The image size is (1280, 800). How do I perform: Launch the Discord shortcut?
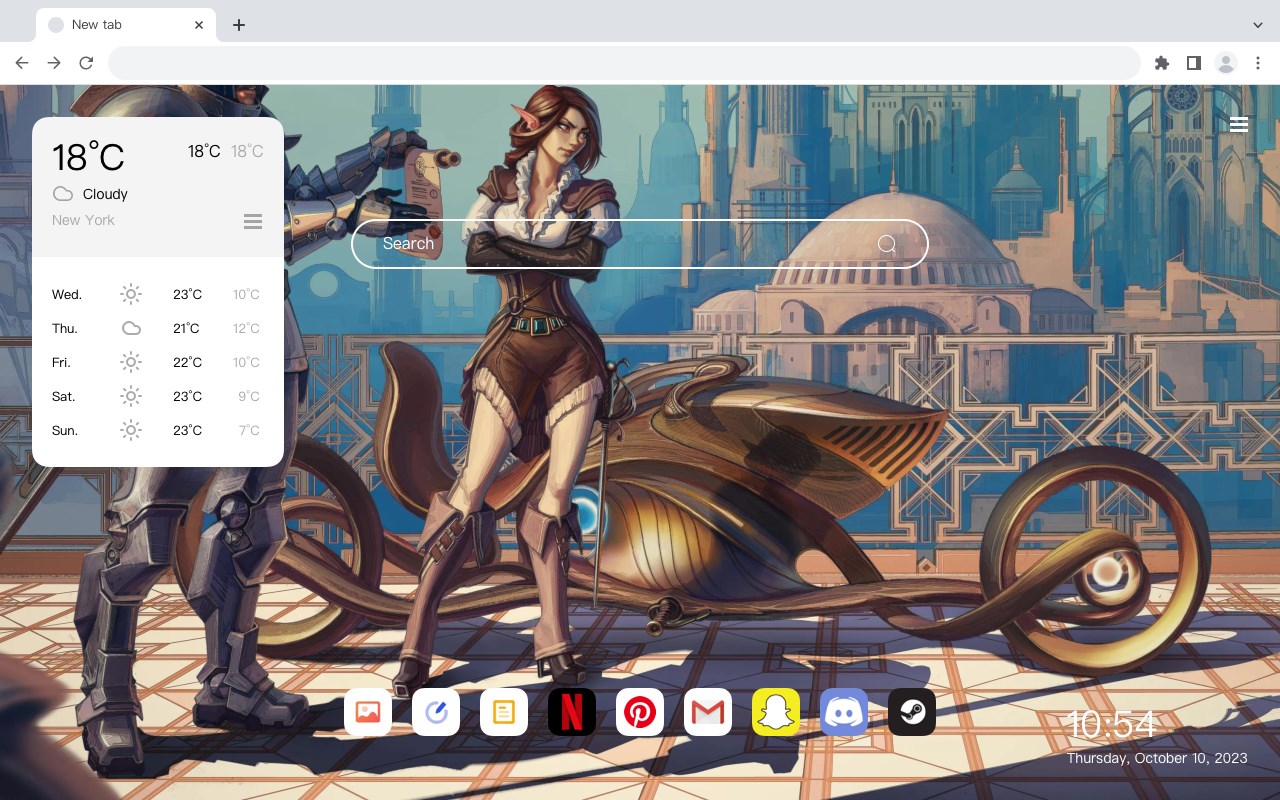844,712
